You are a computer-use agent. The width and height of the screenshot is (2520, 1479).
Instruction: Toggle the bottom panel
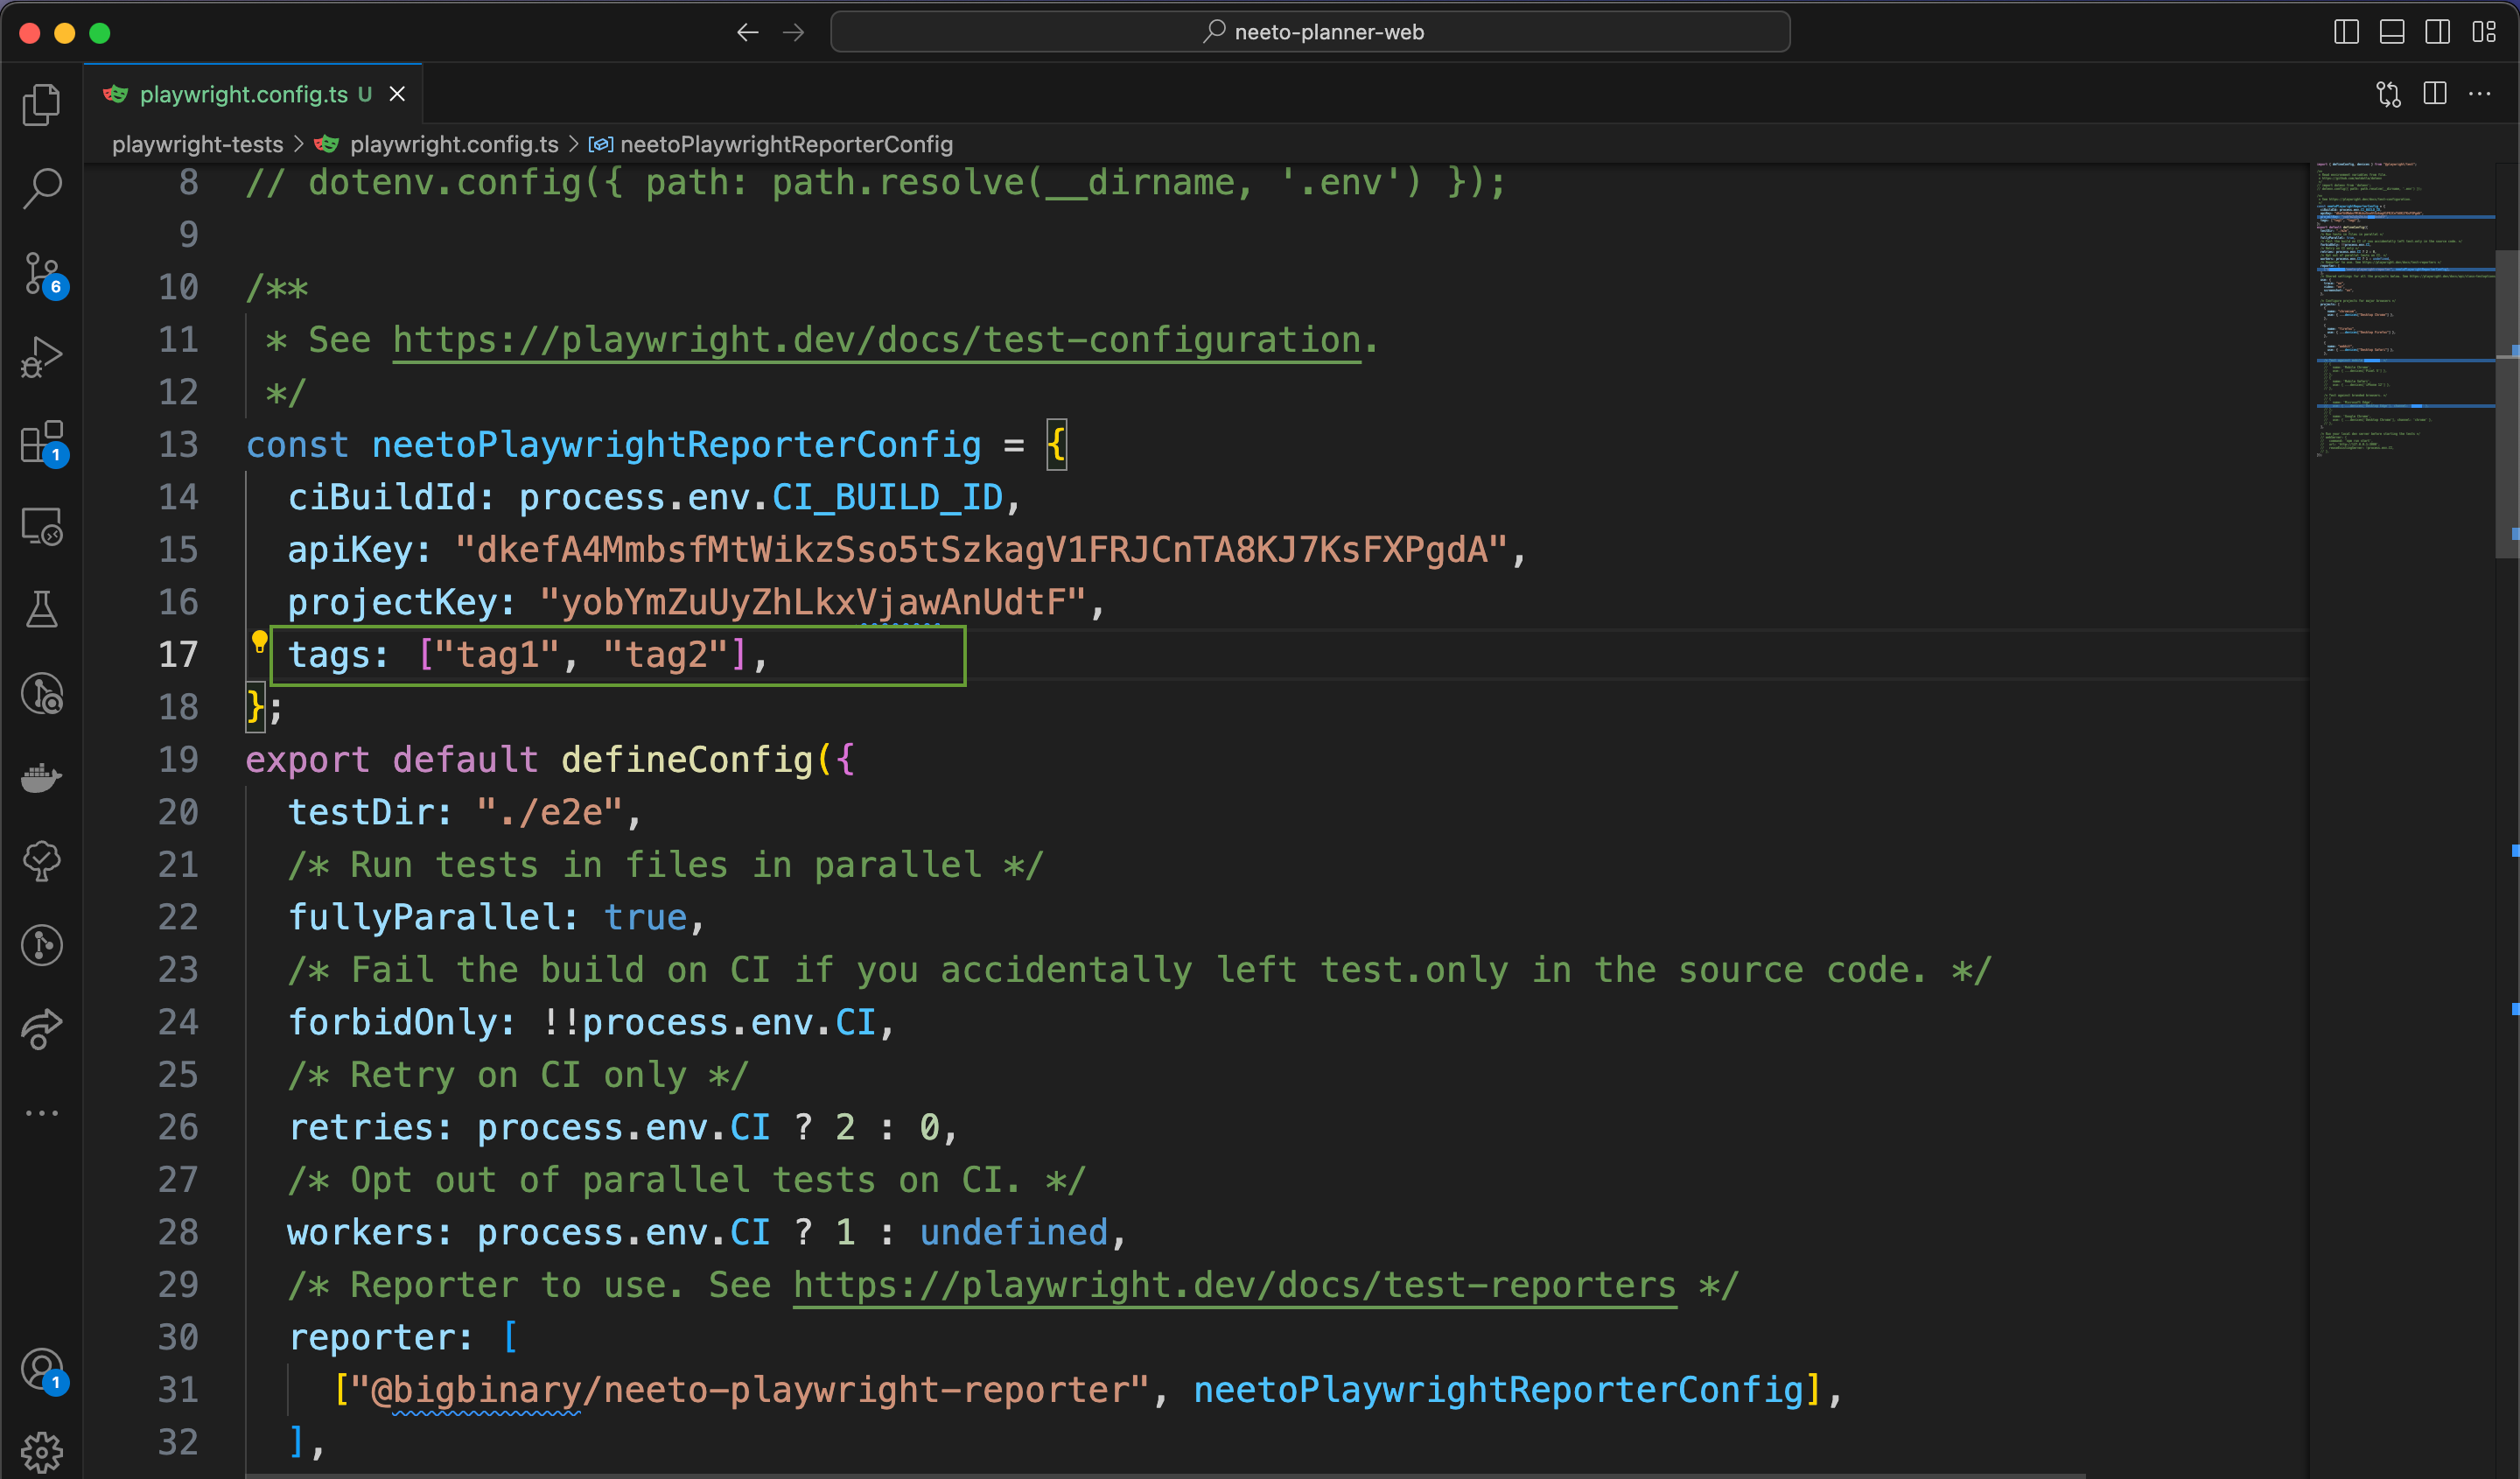click(2392, 32)
